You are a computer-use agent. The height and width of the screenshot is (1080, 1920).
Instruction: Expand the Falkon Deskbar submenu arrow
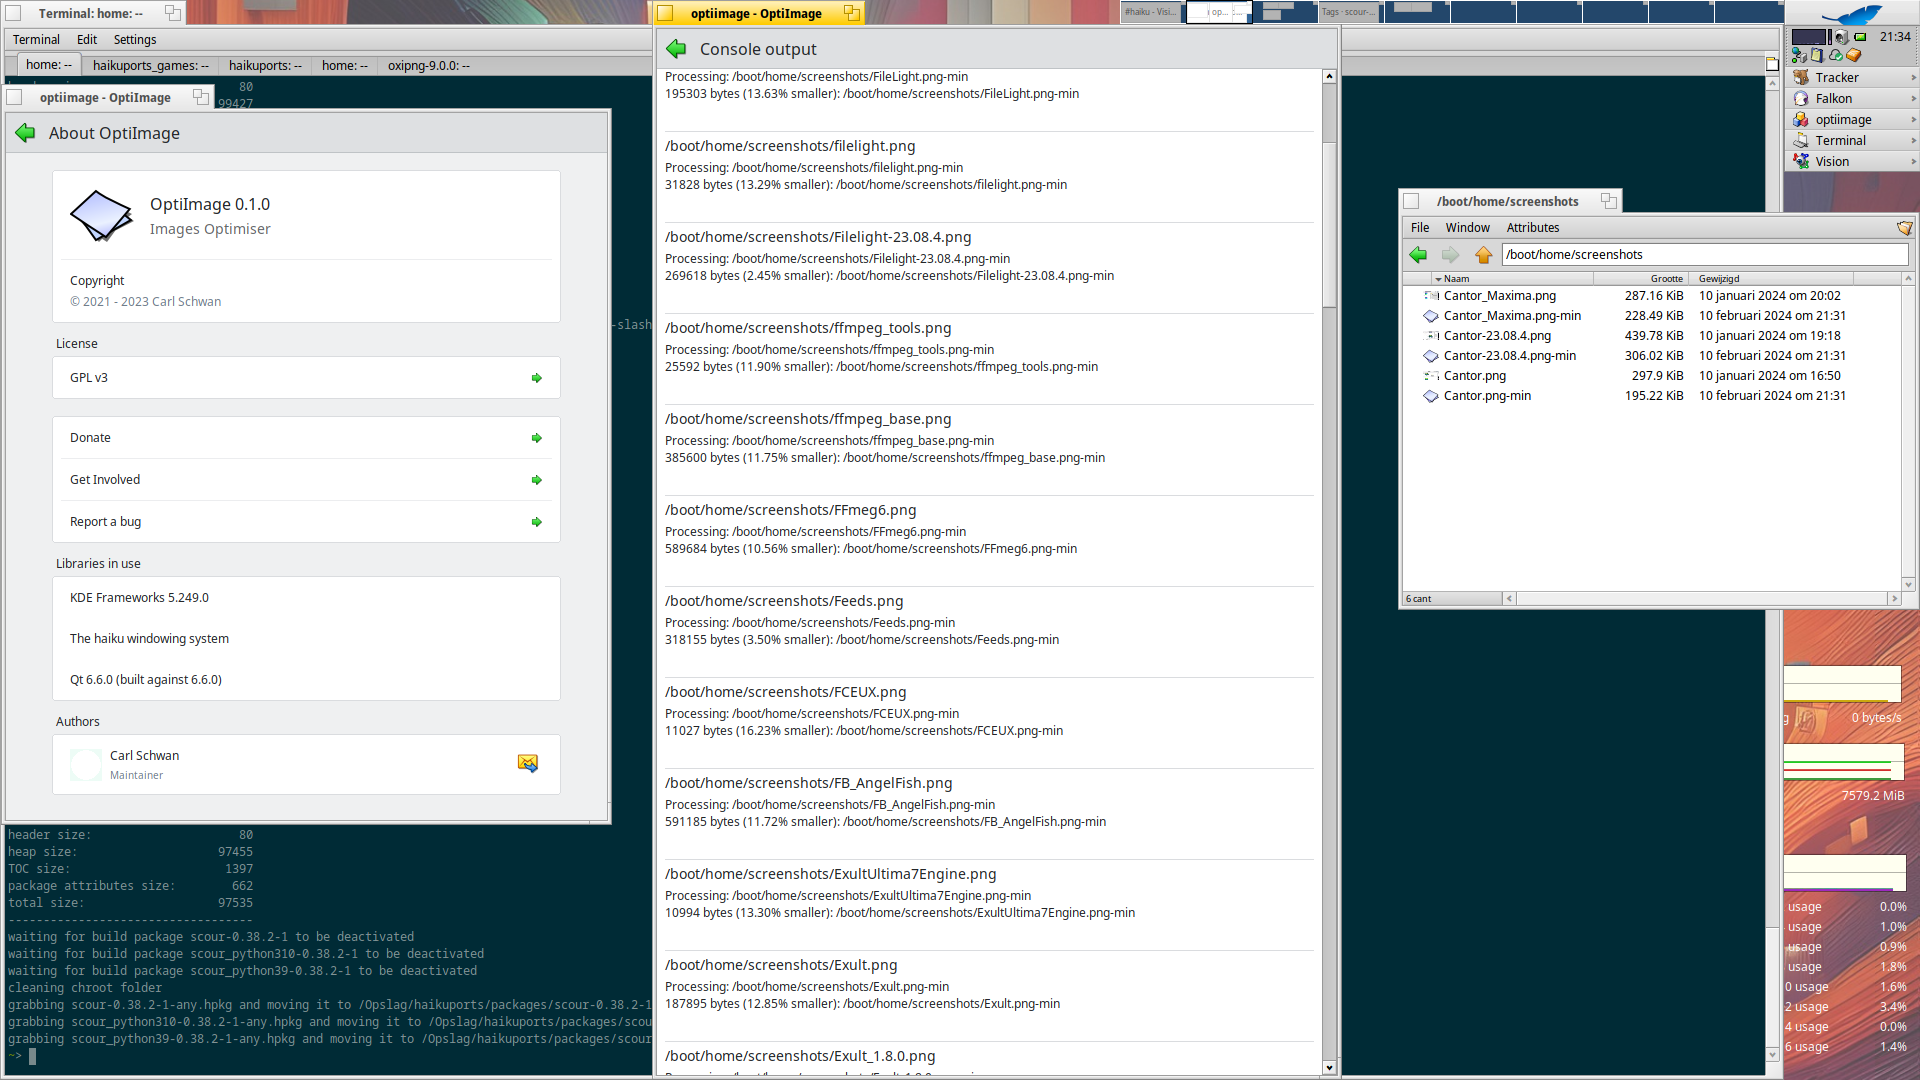click(x=1913, y=98)
